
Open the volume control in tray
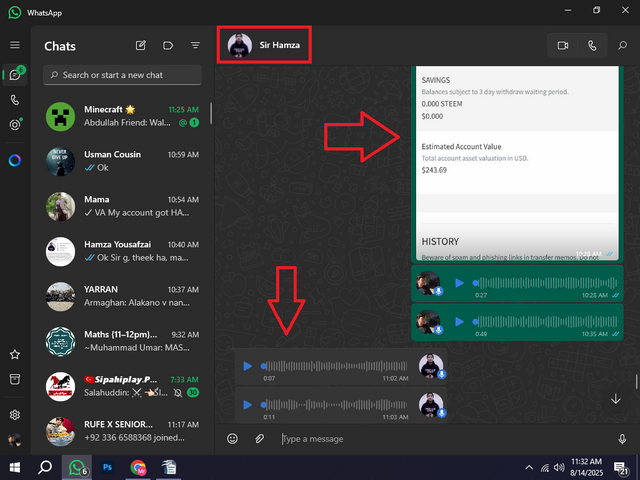(x=559, y=468)
